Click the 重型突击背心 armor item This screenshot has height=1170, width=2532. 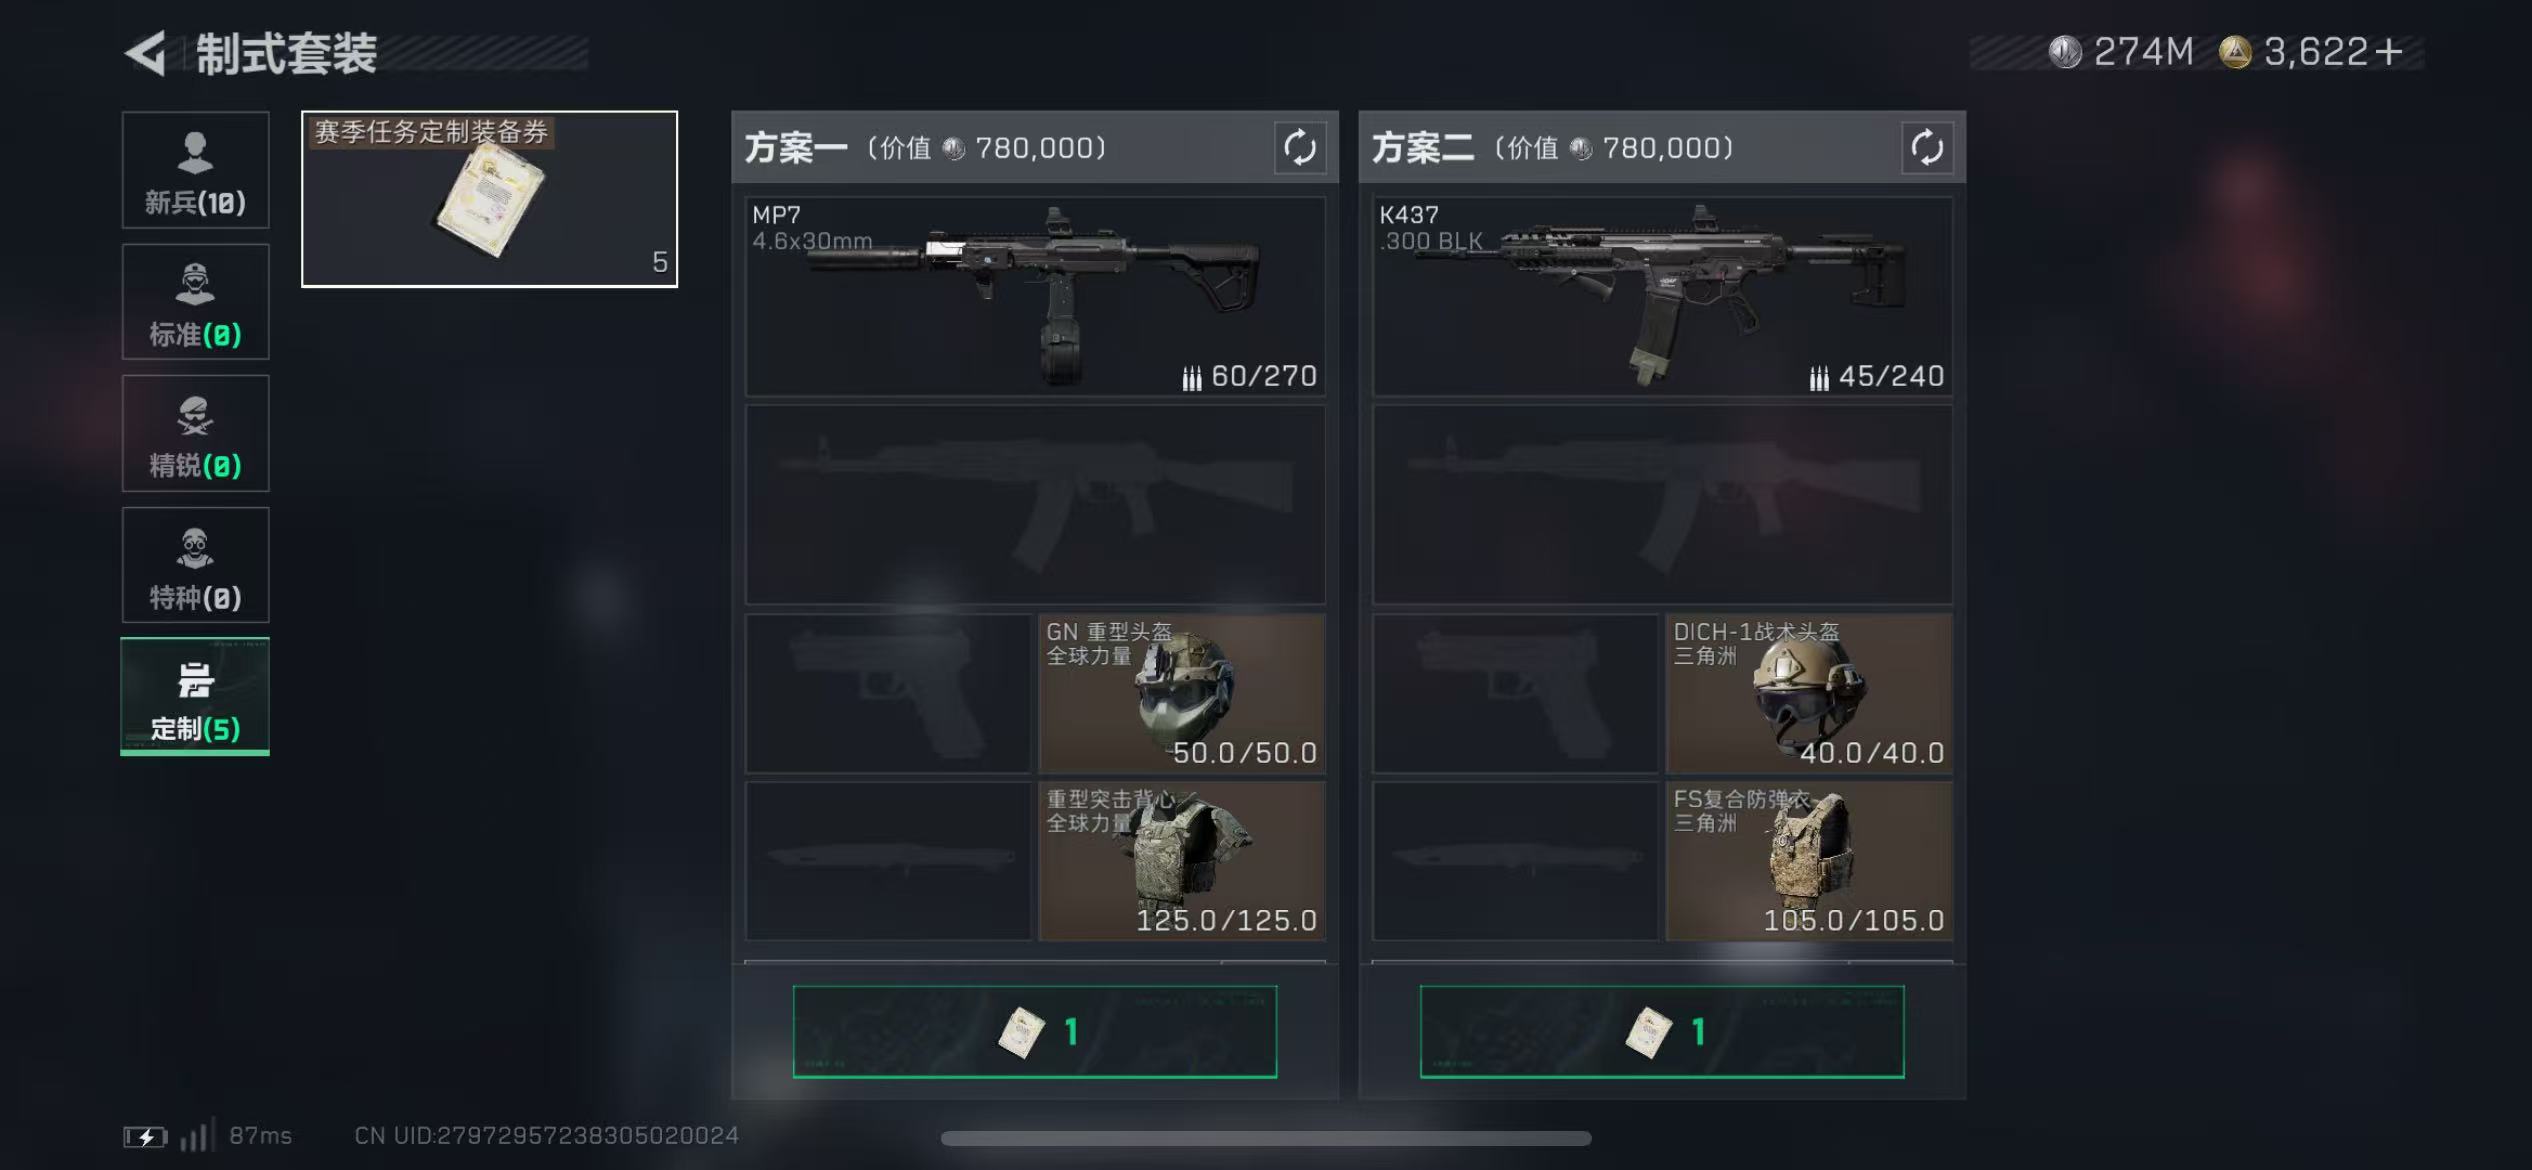click(1182, 860)
